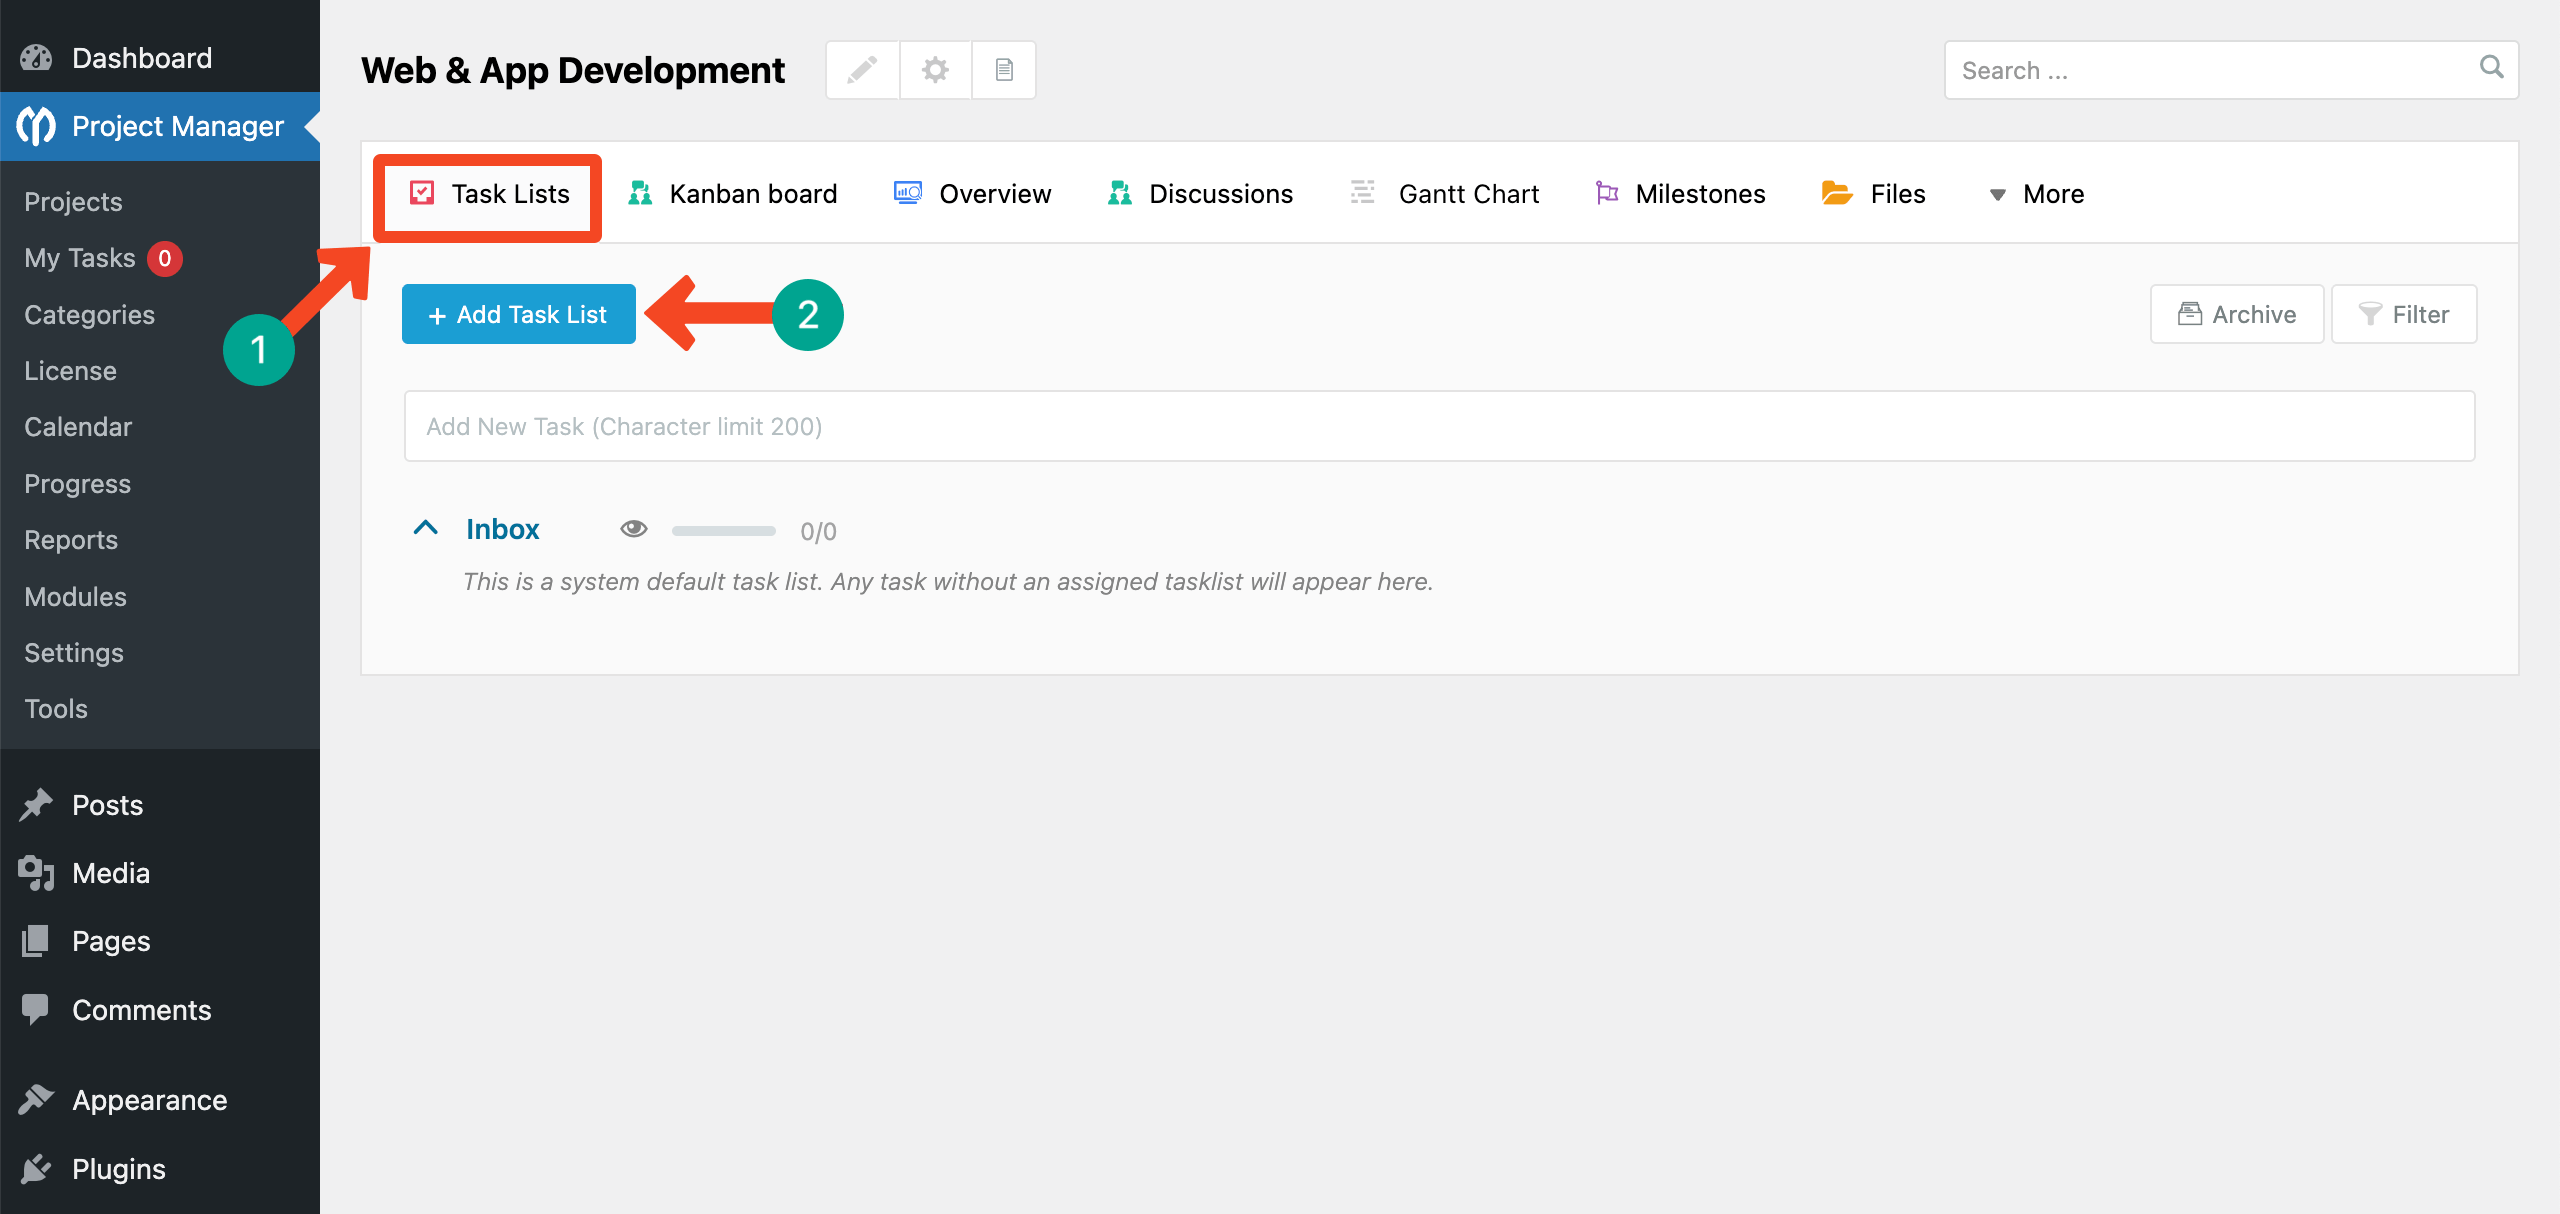
Task: Go to the Milestones tab
Action: coord(1681,194)
